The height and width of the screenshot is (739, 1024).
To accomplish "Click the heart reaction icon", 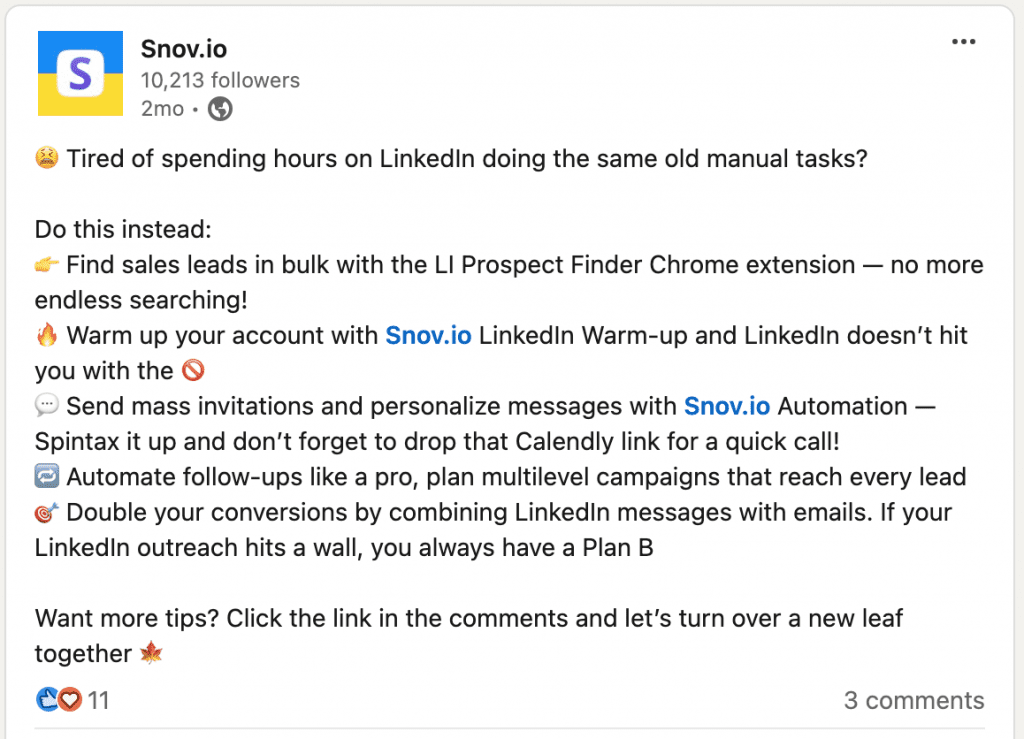I will (x=68, y=700).
